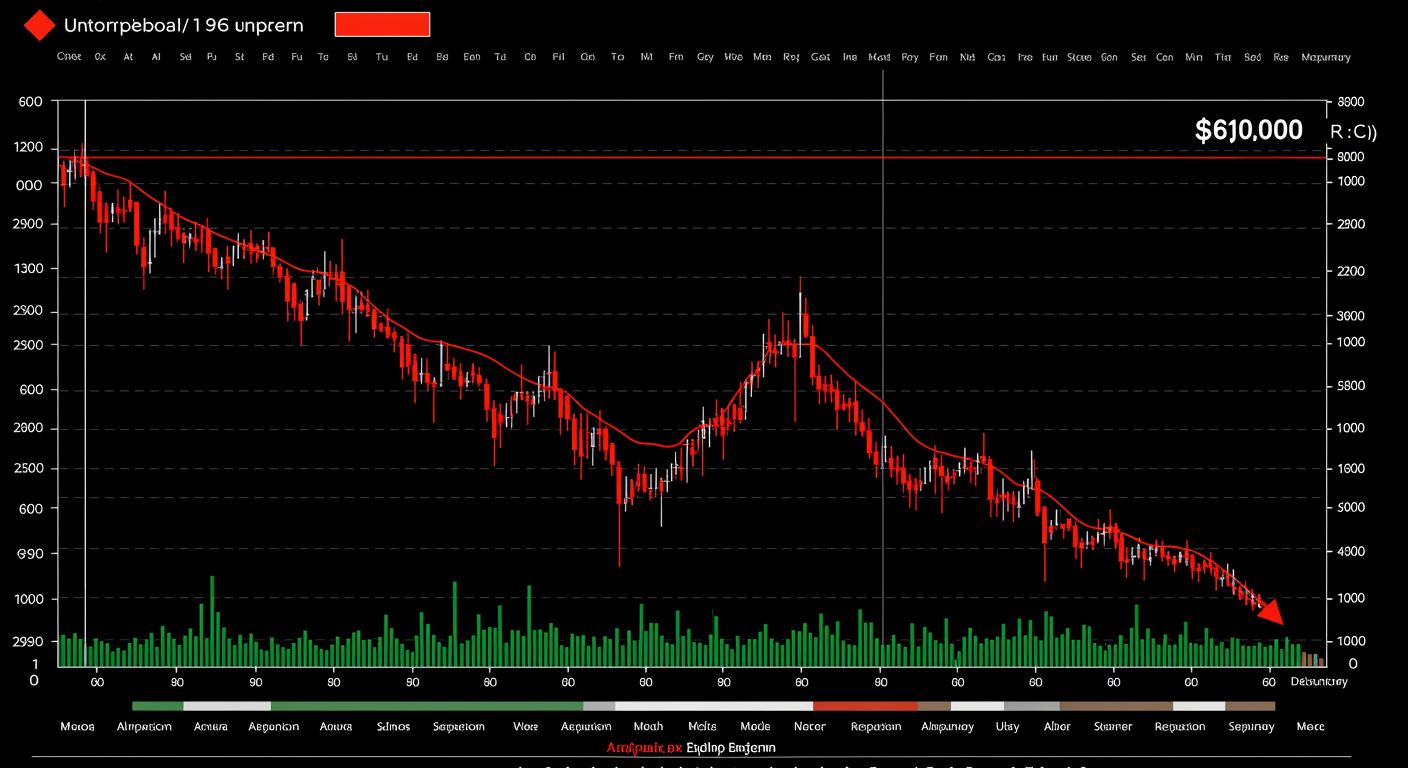Select the red rectangle swatch in header
1408x768 pixels.
pyautogui.click(x=382, y=24)
